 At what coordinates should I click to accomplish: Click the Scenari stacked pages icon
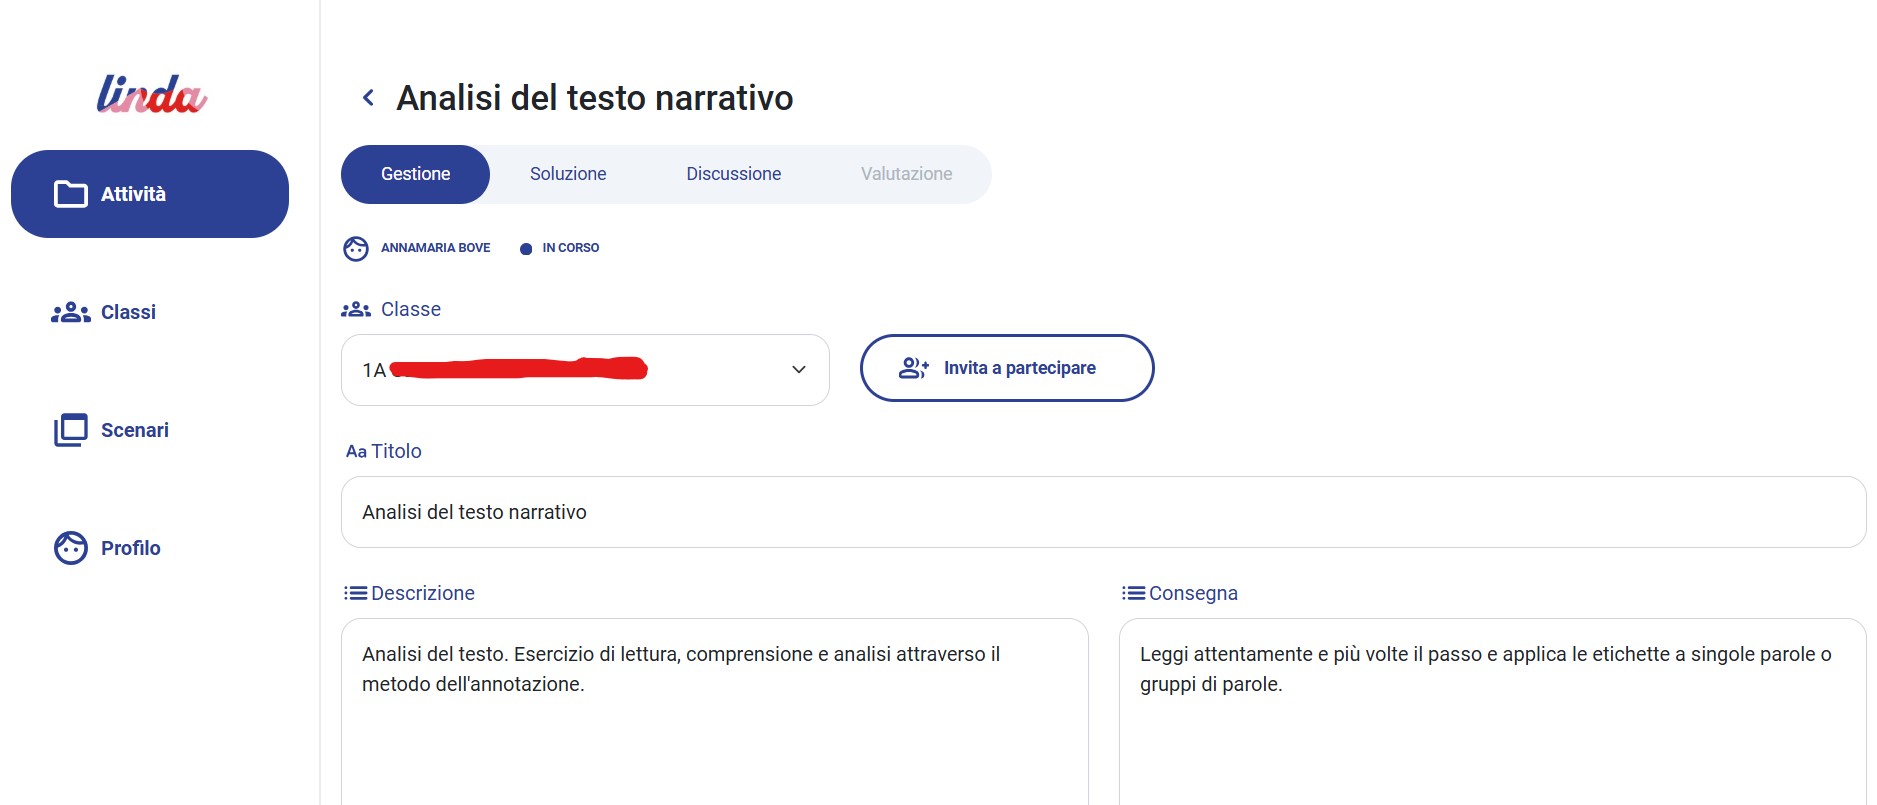(x=70, y=430)
